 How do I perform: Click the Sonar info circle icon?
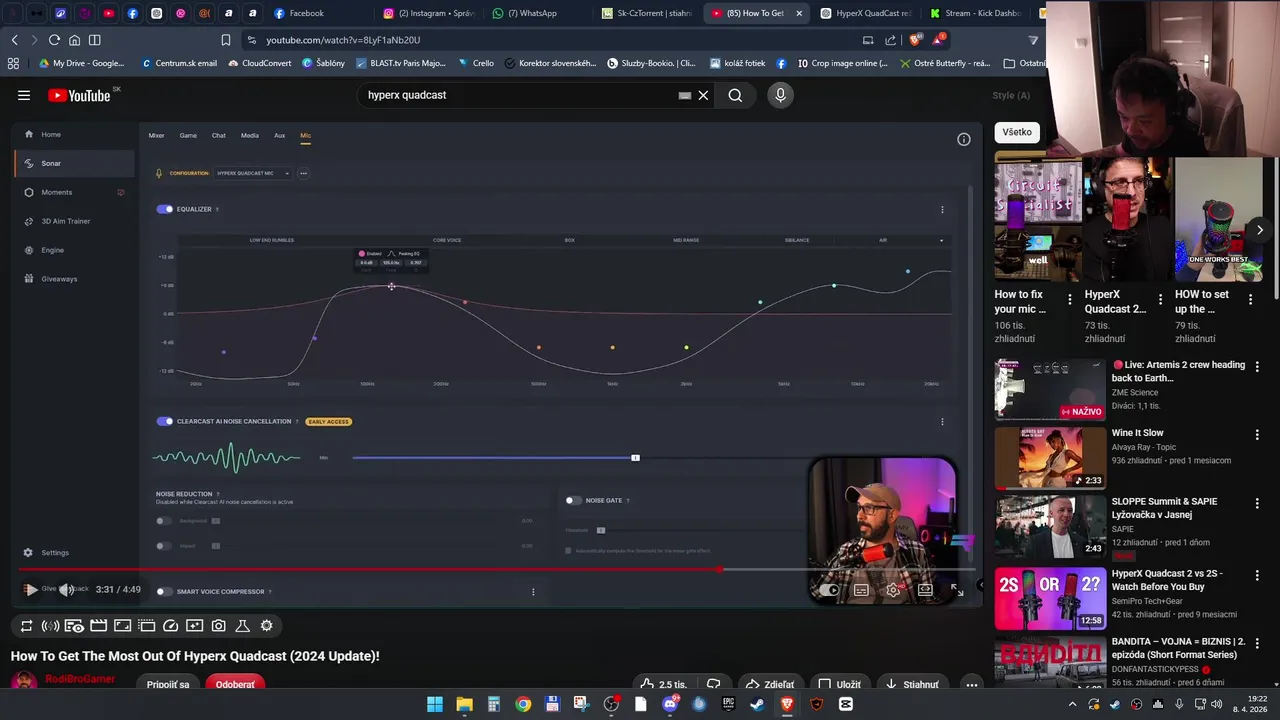[964, 140]
